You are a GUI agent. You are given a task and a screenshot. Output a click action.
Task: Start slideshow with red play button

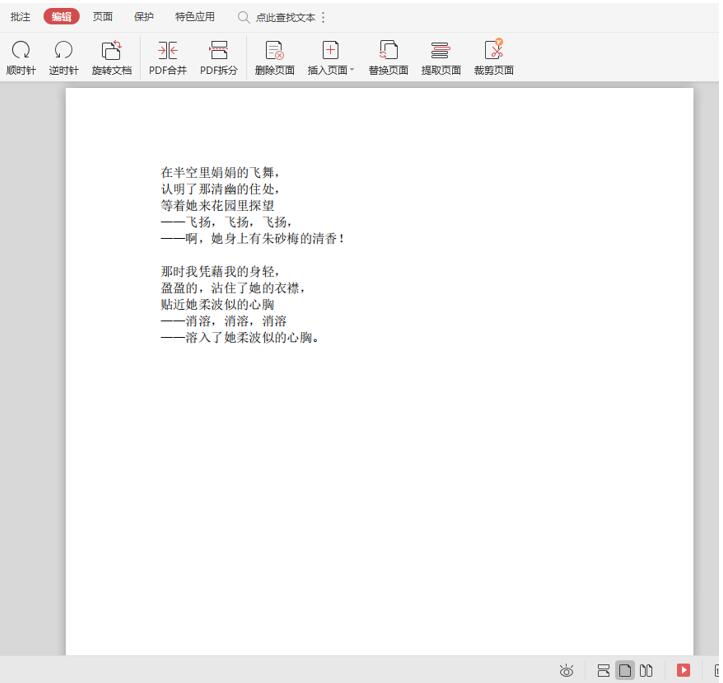click(x=683, y=670)
